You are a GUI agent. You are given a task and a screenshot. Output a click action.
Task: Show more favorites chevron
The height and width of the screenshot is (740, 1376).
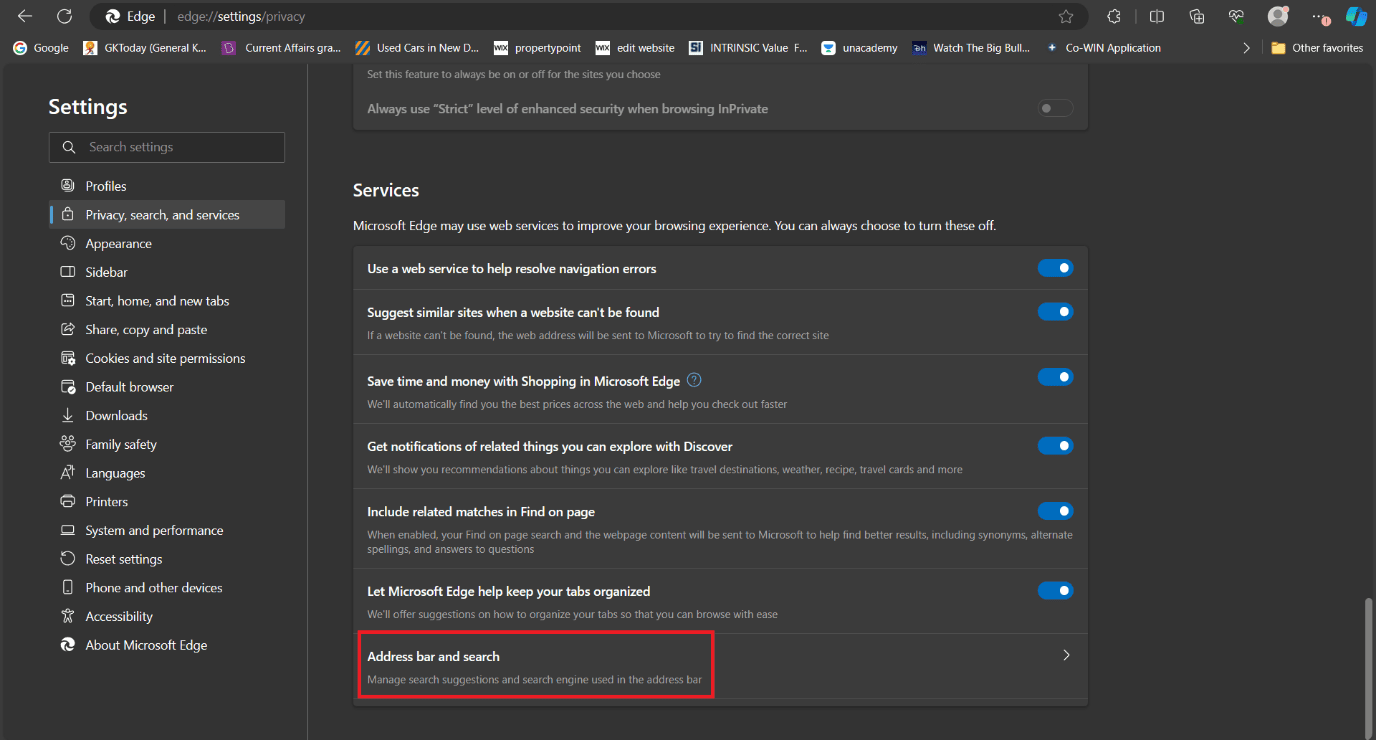(1246, 47)
